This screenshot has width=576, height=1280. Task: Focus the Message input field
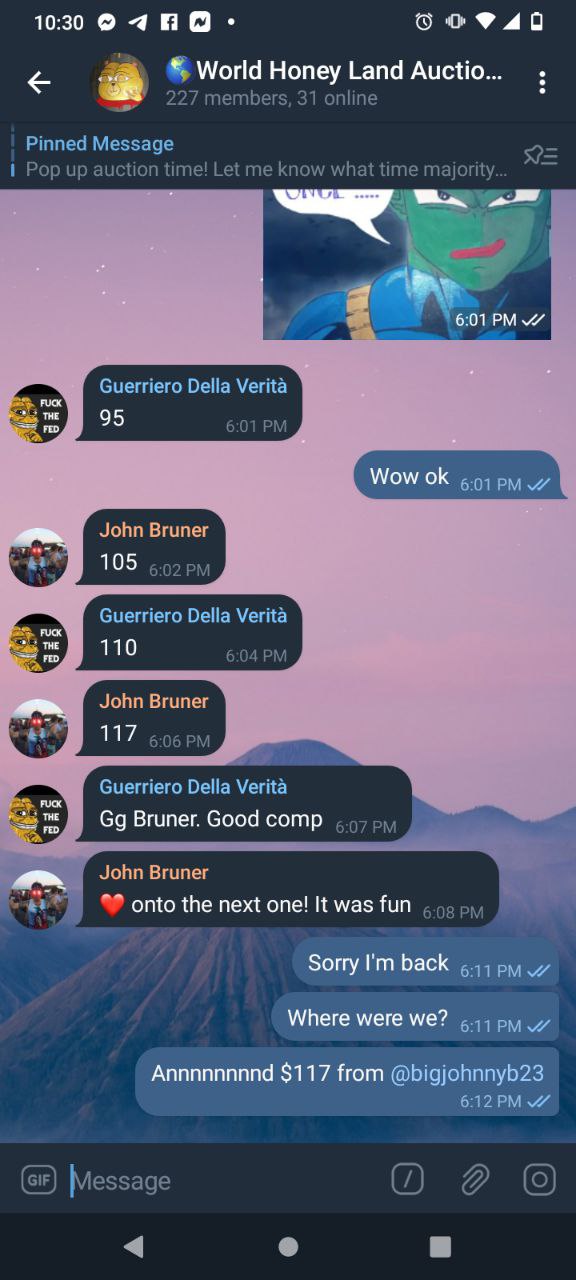[x=225, y=1181]
